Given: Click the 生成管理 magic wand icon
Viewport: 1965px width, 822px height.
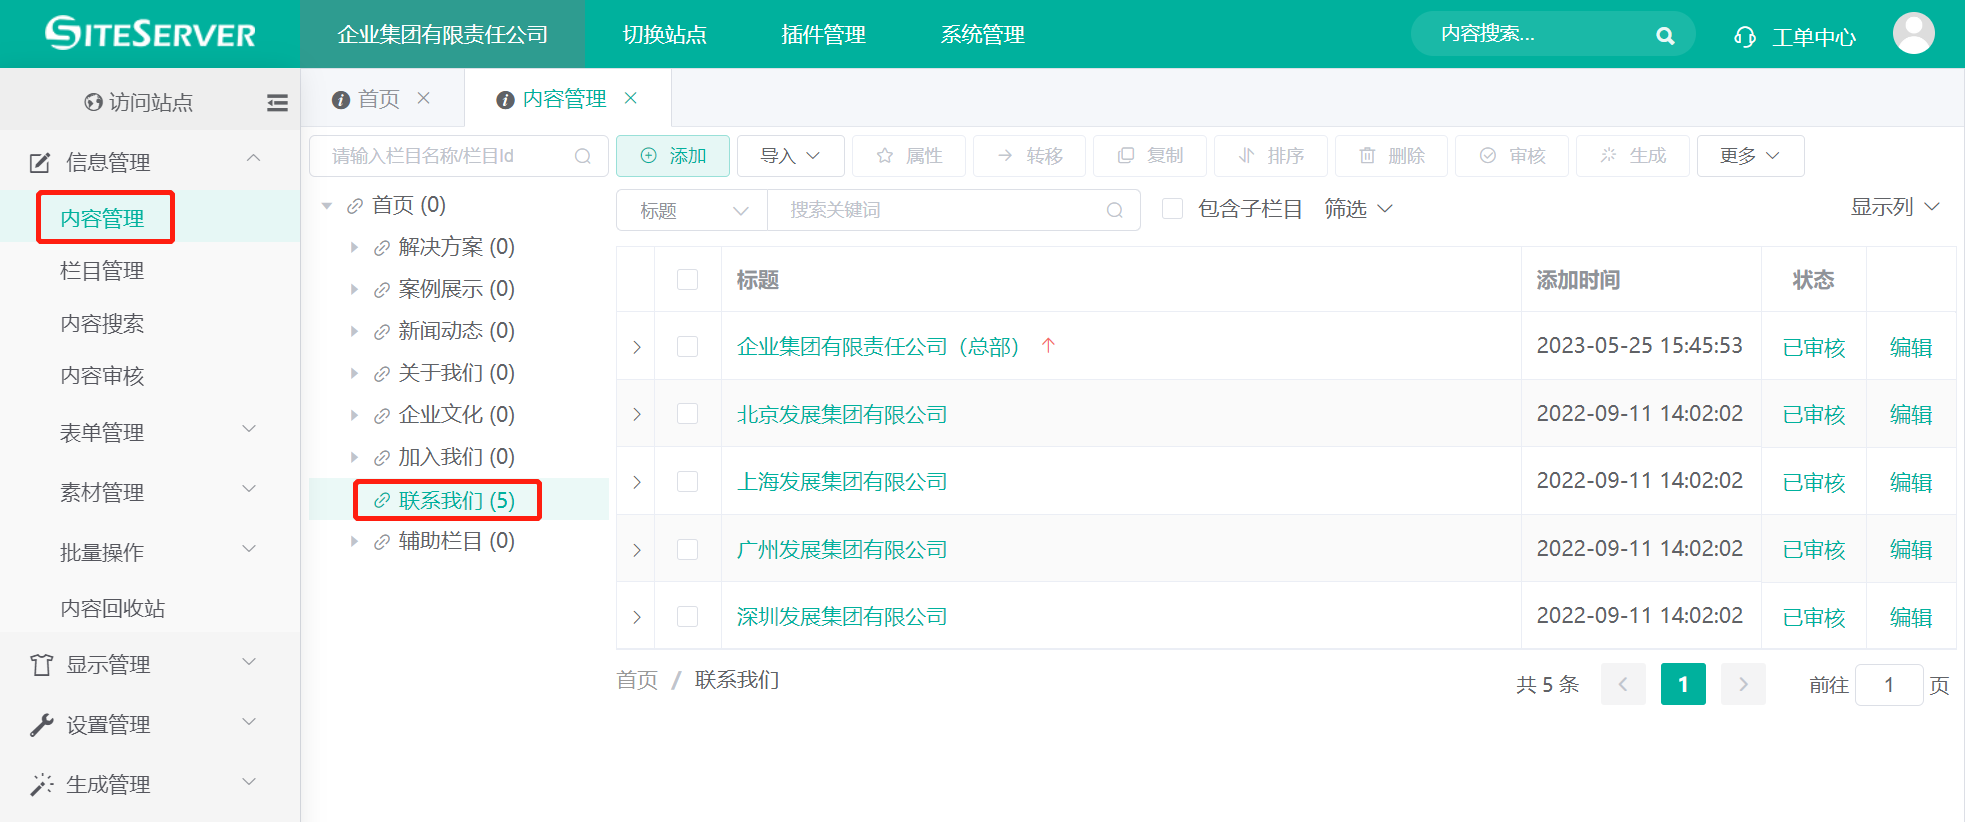Looking at the screenshot, I should click(41, 784).
